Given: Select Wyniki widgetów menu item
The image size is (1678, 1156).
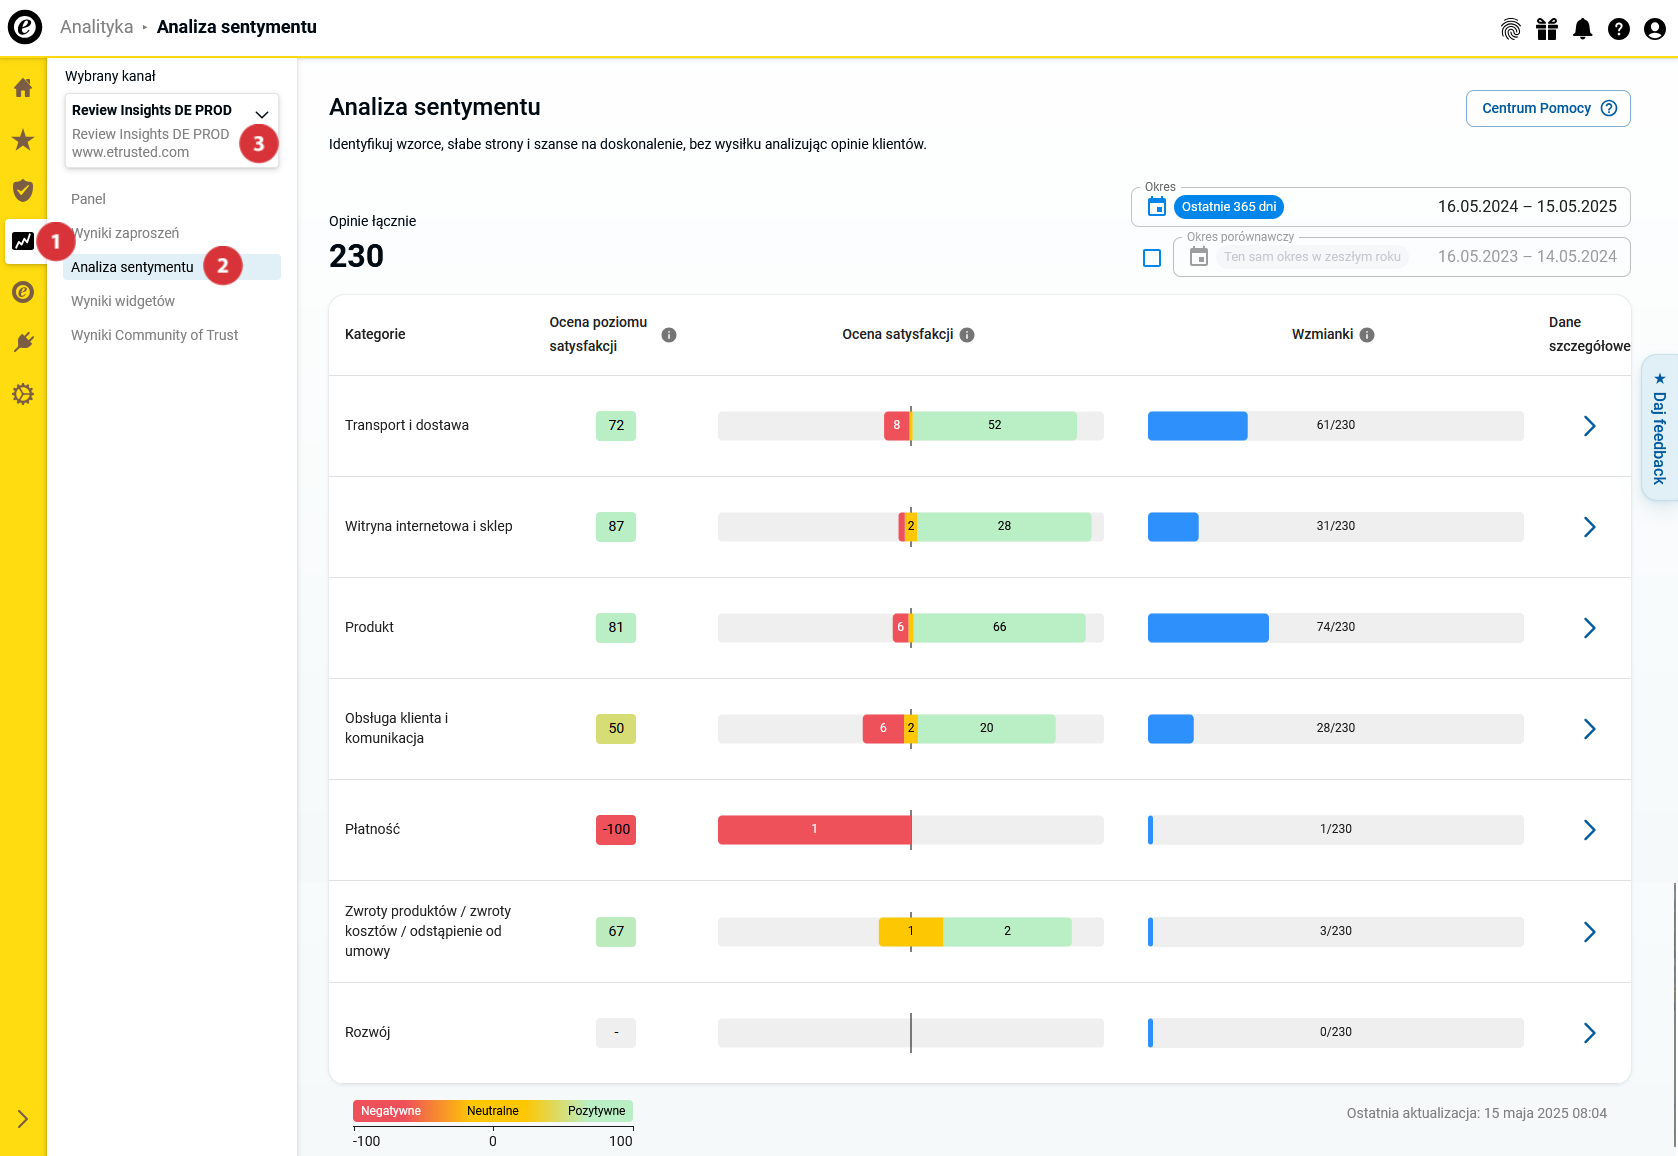Looking at the screenshot, I should pos(123,301).
